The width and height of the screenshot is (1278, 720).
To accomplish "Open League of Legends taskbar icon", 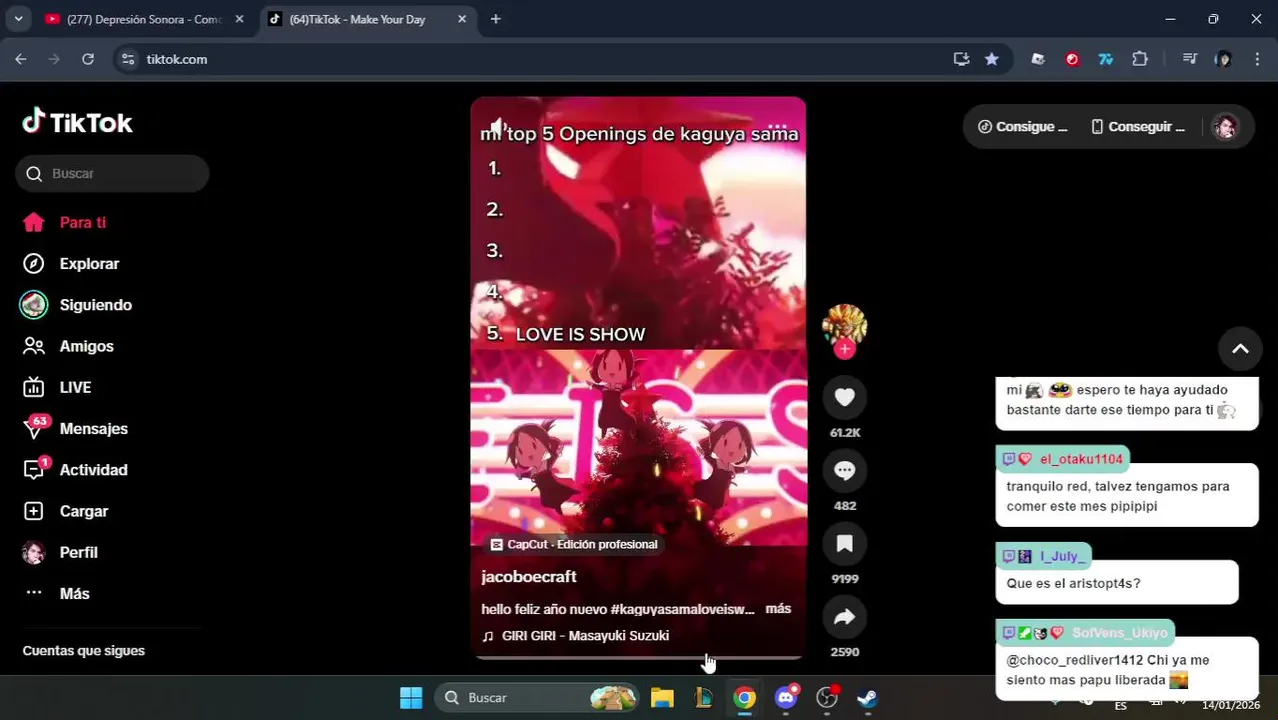I will (704, 698).
